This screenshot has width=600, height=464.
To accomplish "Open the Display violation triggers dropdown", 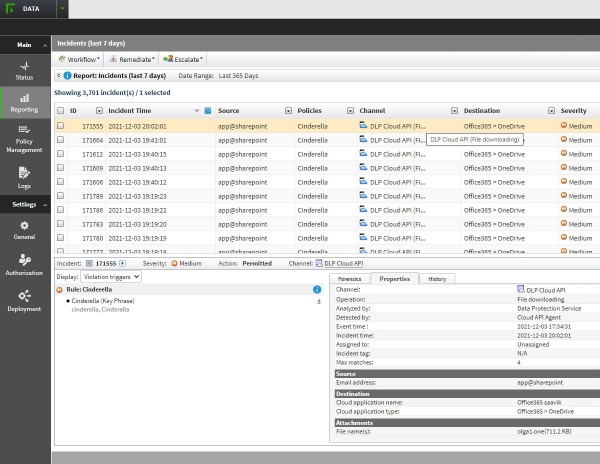I will pyautogui.click(x=110, y=276).
